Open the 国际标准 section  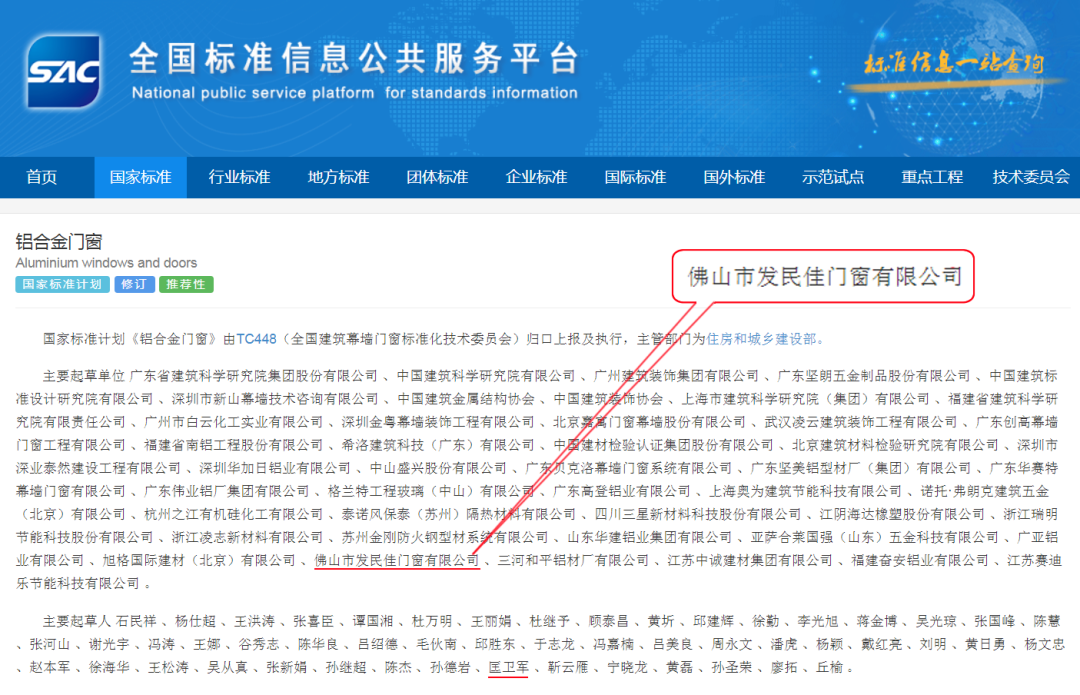634,177
